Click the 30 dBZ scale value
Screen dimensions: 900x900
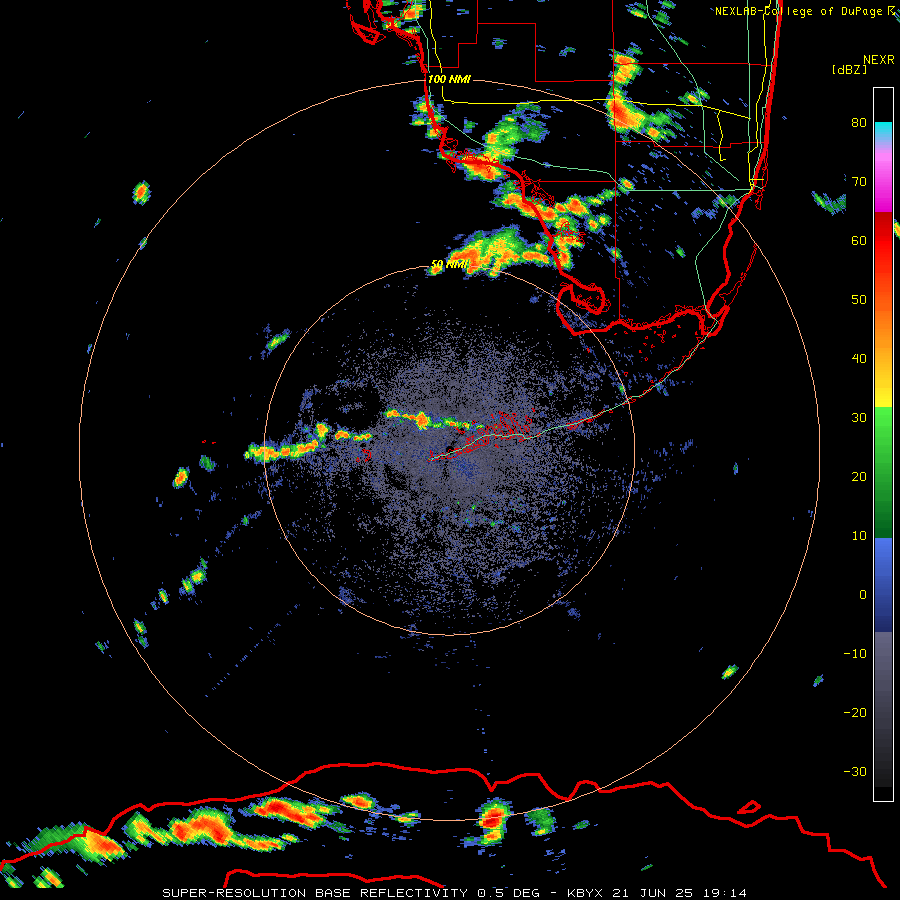point(859,418)
